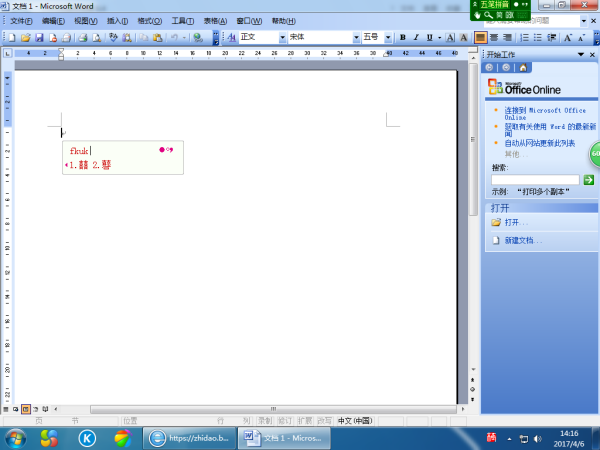600x450 pixels.
Task: Click the Undo arrow icon
Action: tap(174, 38)
